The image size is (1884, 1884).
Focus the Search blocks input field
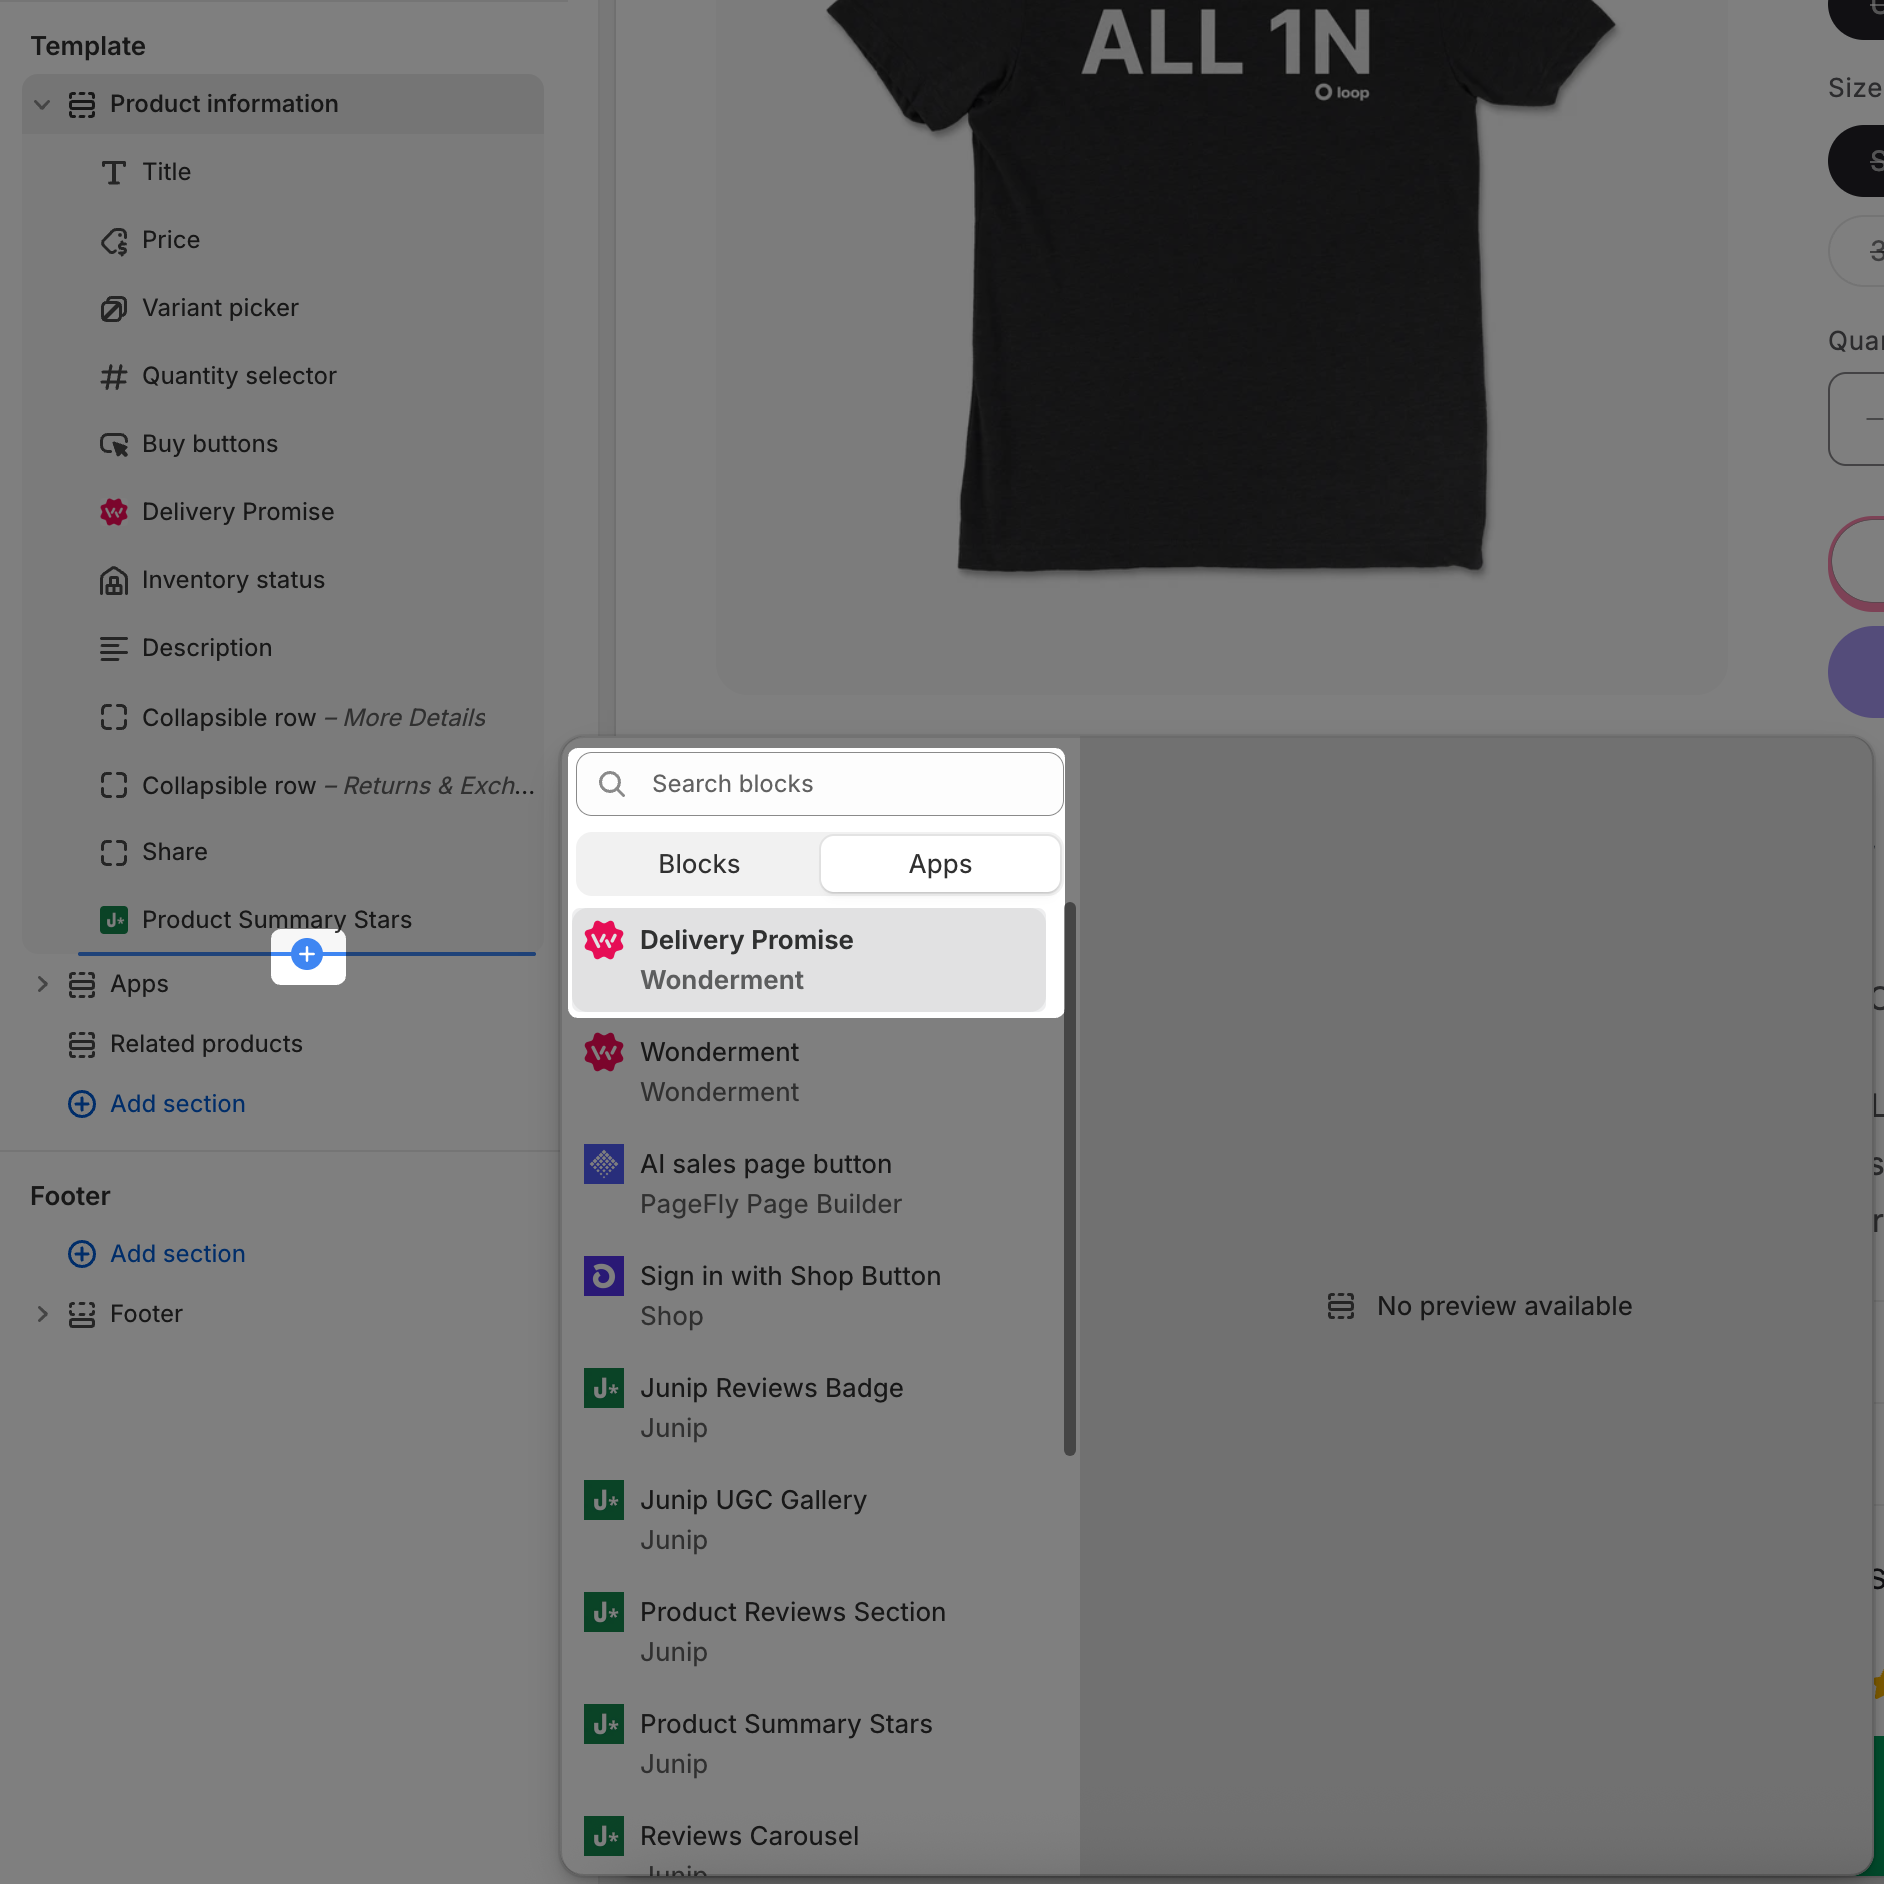[x=820, y=784]
